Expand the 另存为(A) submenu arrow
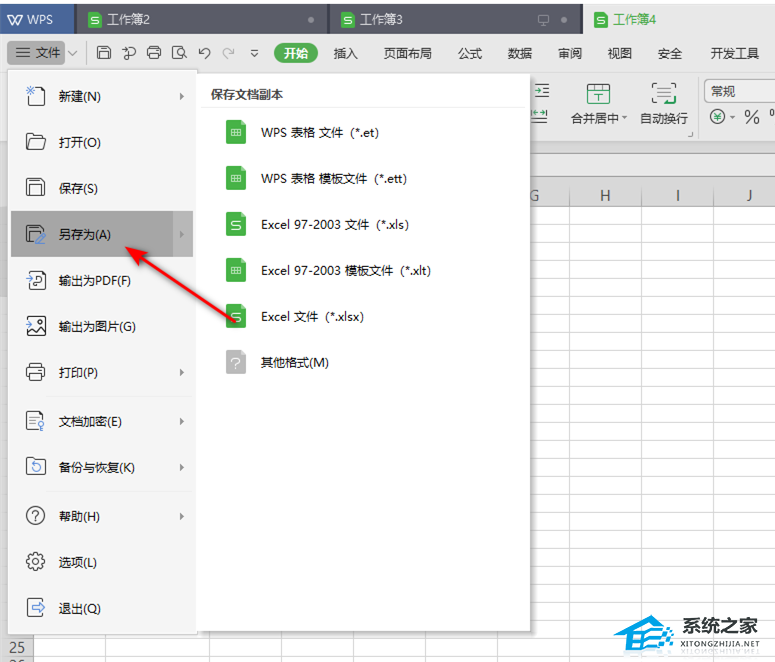775x662 pixels. [182, 234]
